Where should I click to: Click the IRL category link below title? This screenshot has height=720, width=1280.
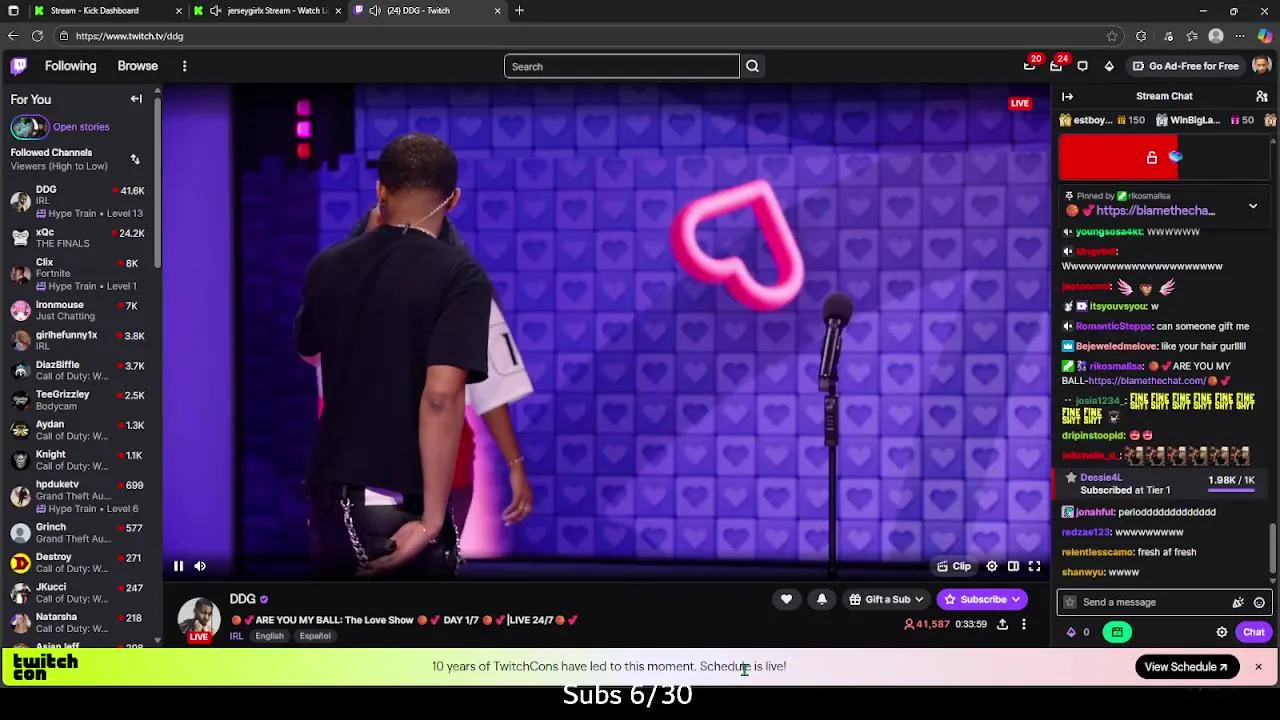237,636
